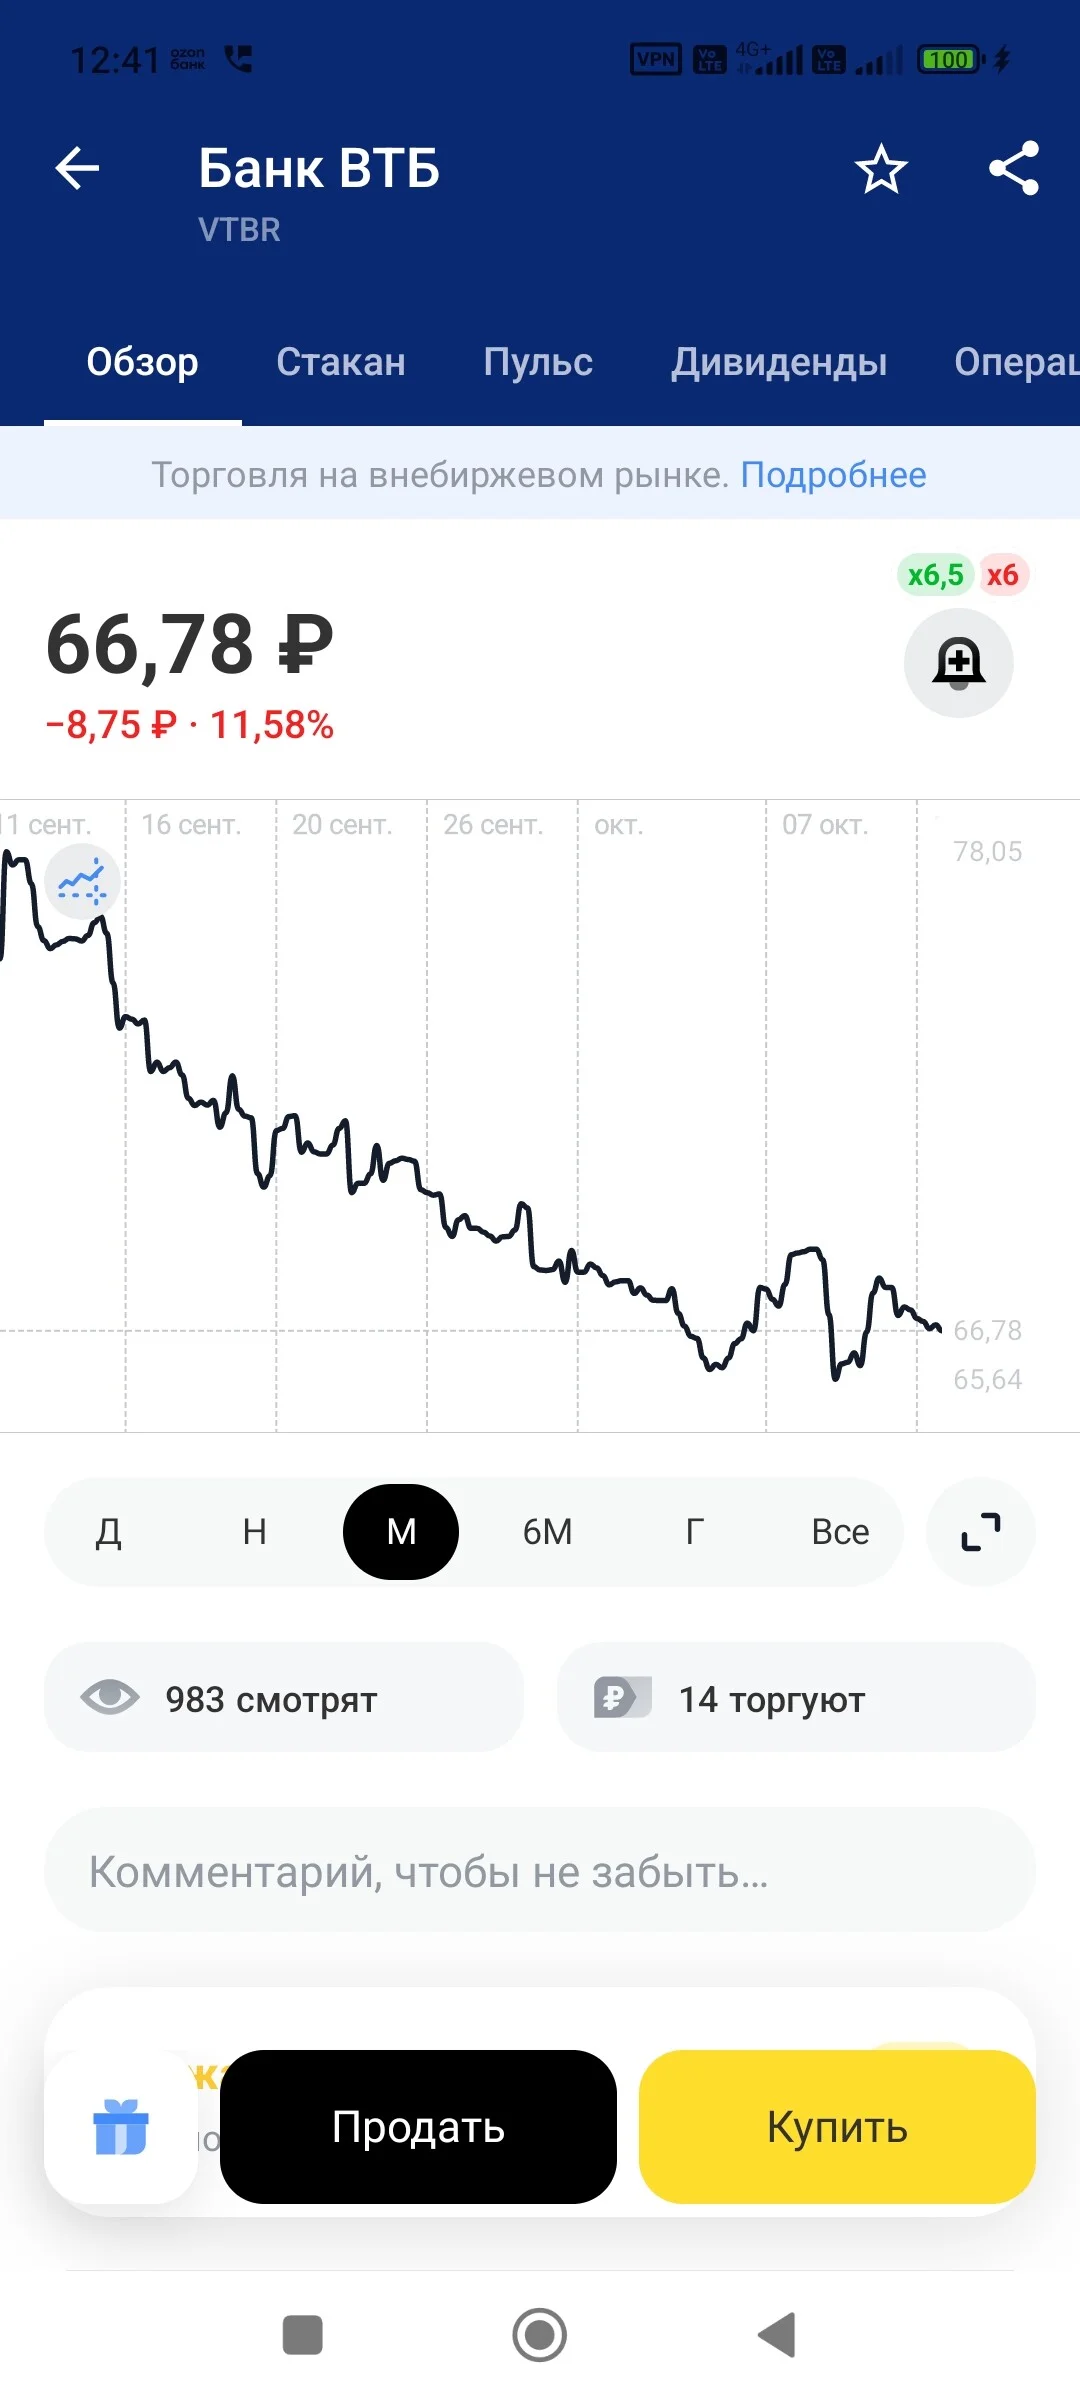This screenshot has width=1080, height=2400.
Task: Toggle chart type indicator icon
Action: pos(82,881)
